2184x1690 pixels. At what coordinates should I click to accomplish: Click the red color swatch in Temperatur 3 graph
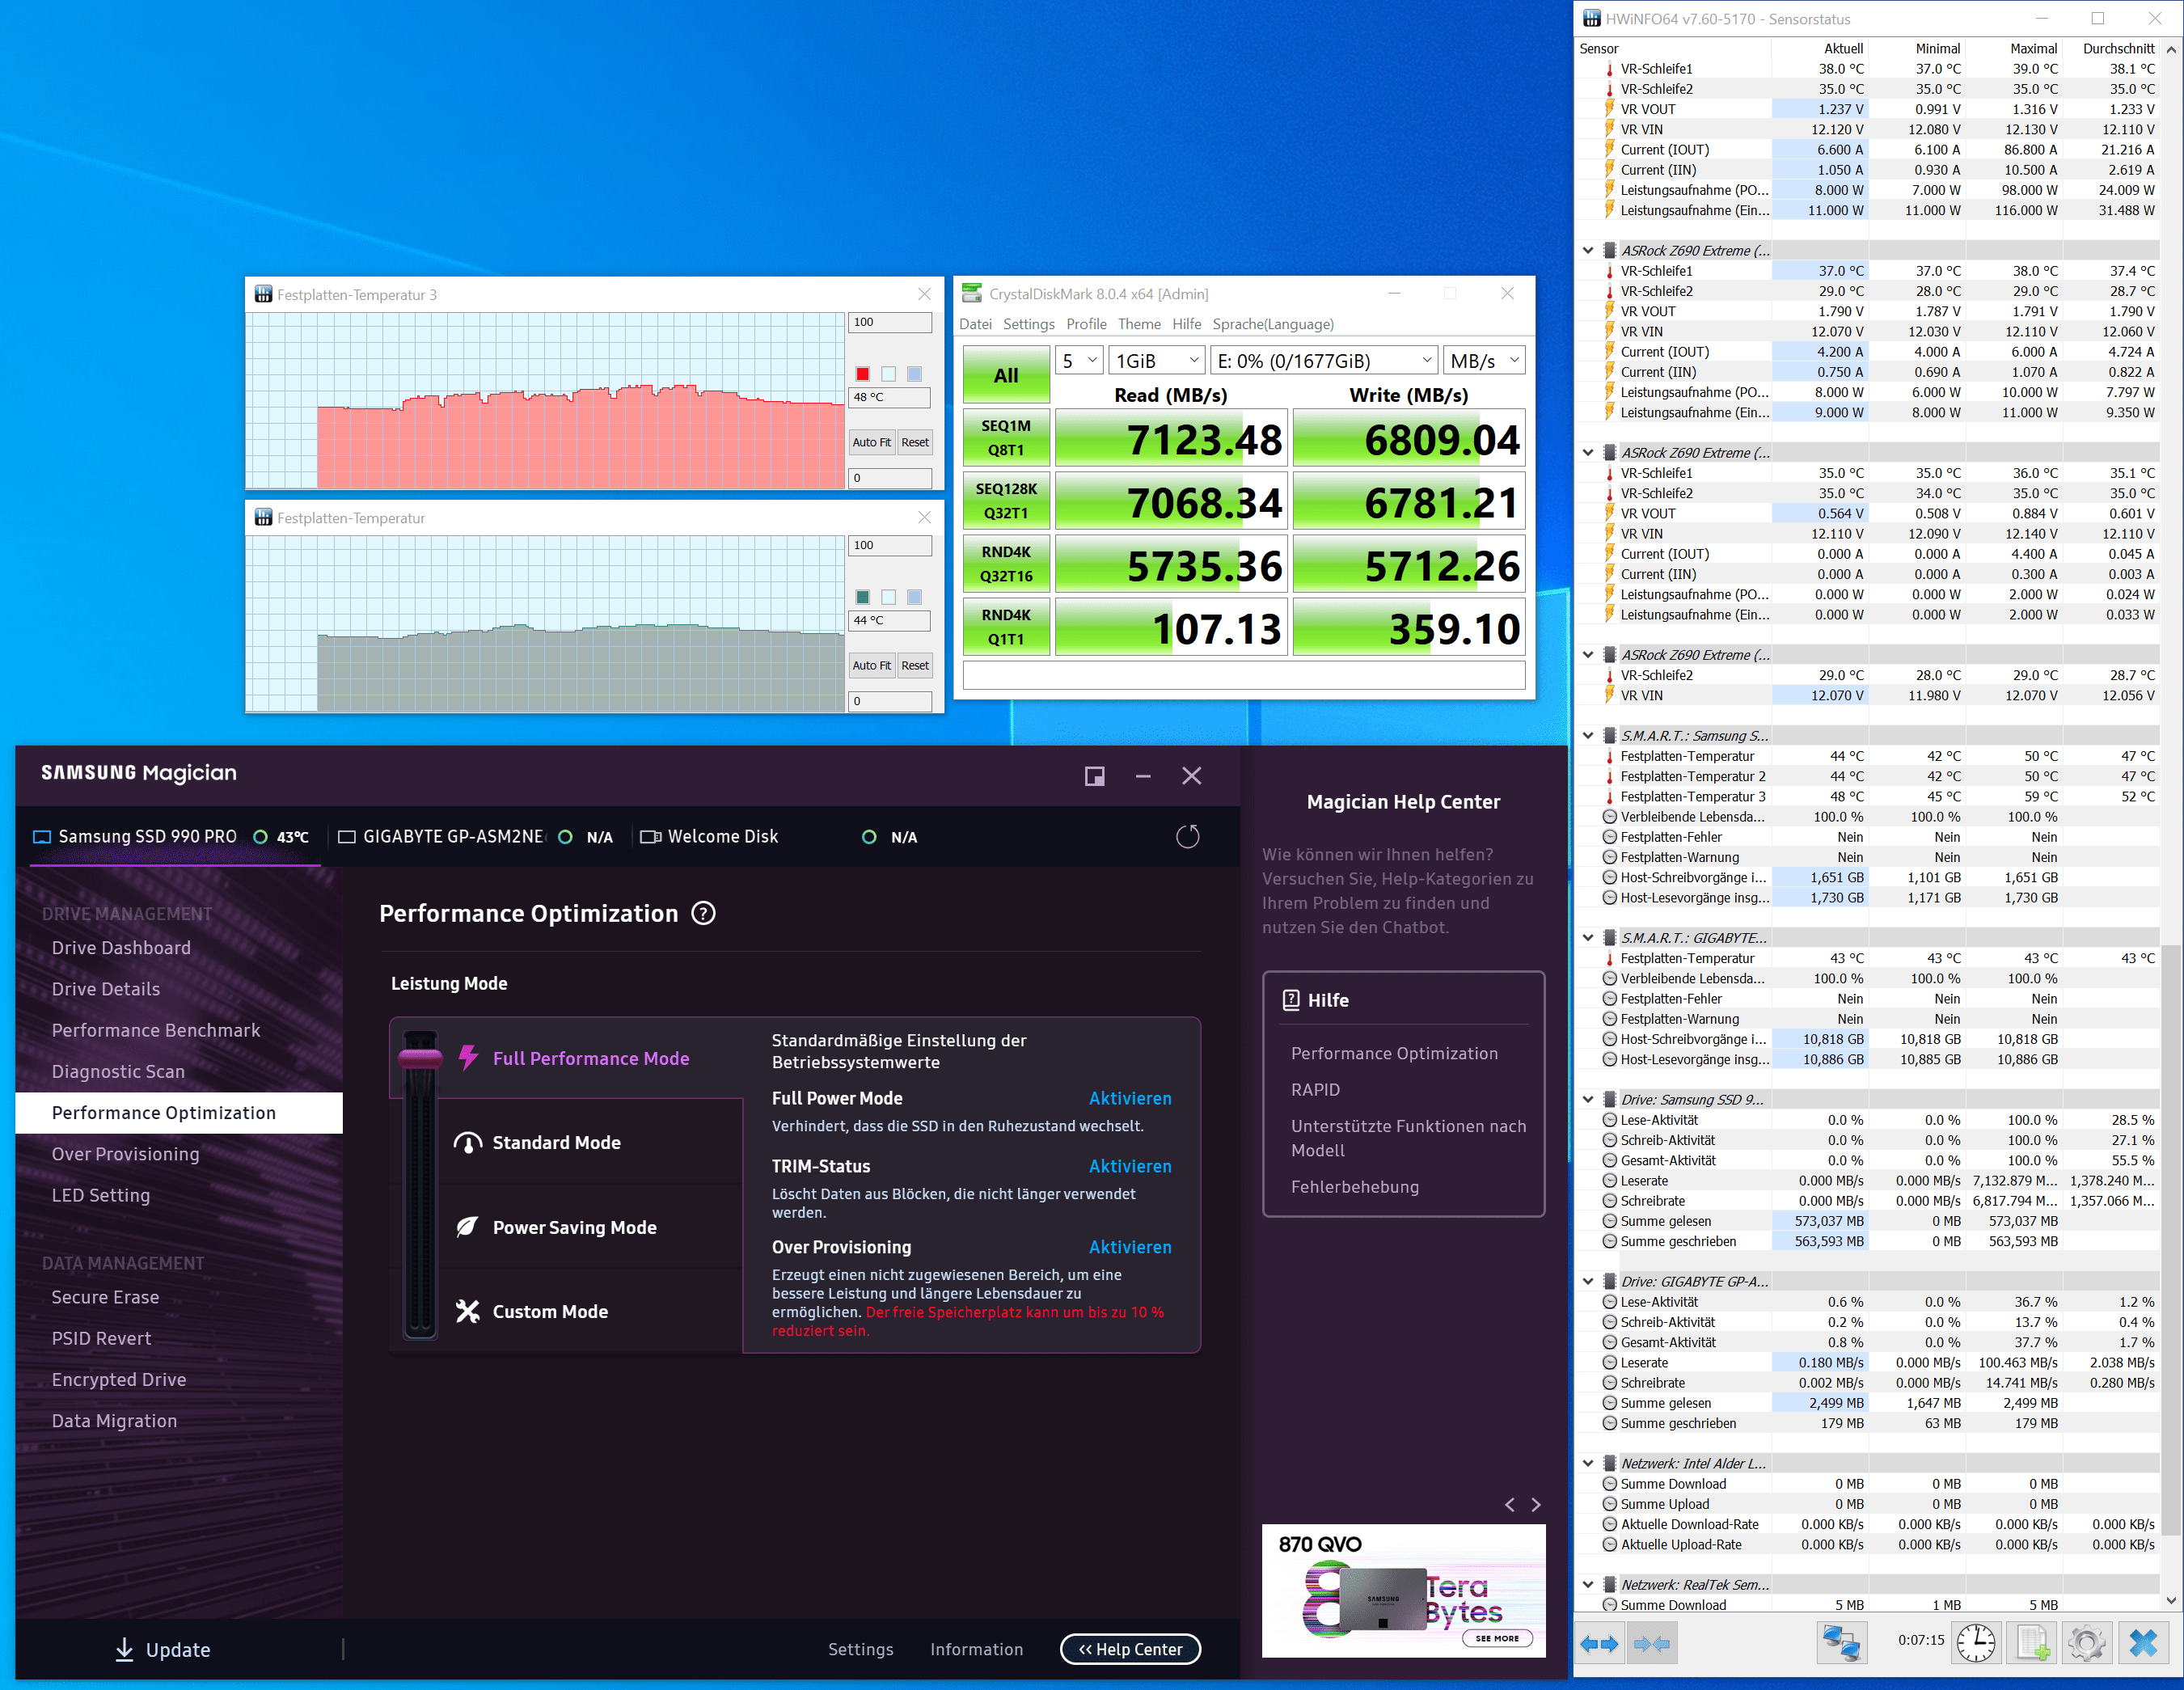click(x=862, y=374)
